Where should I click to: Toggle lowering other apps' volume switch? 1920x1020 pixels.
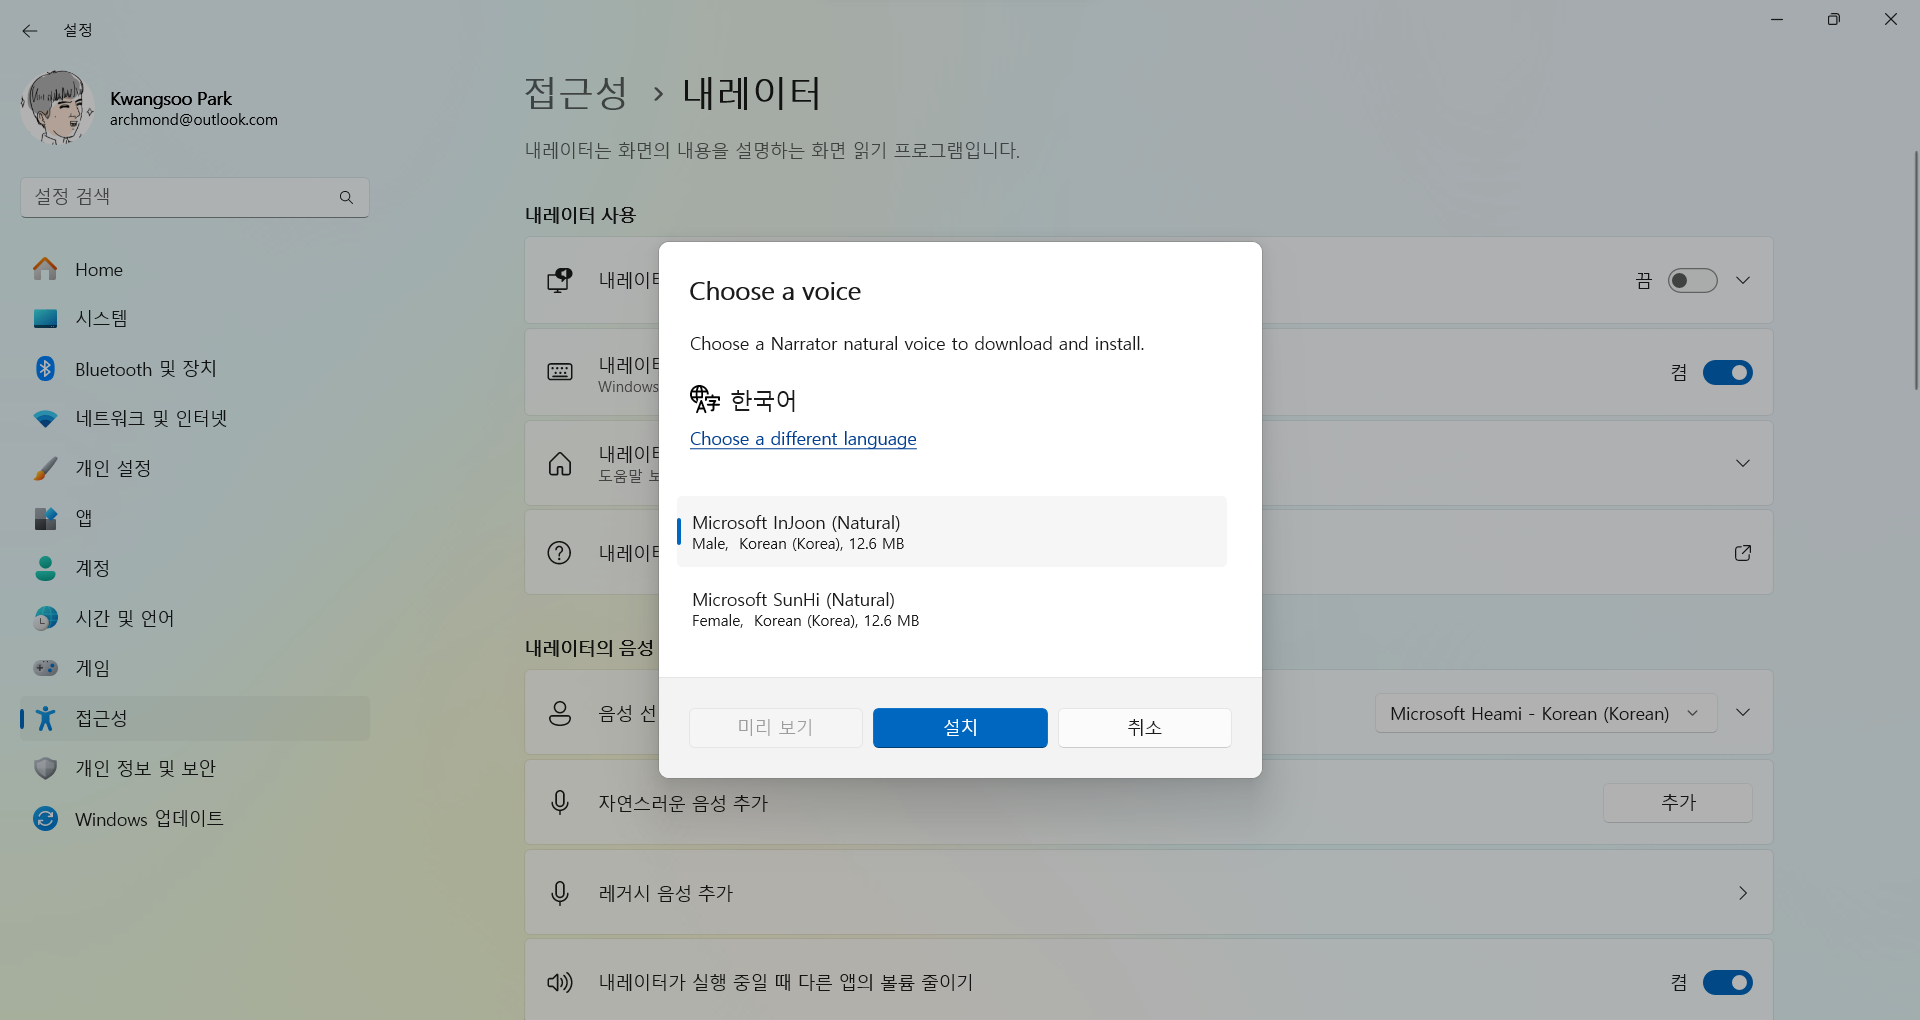(x=1728, y=983)
